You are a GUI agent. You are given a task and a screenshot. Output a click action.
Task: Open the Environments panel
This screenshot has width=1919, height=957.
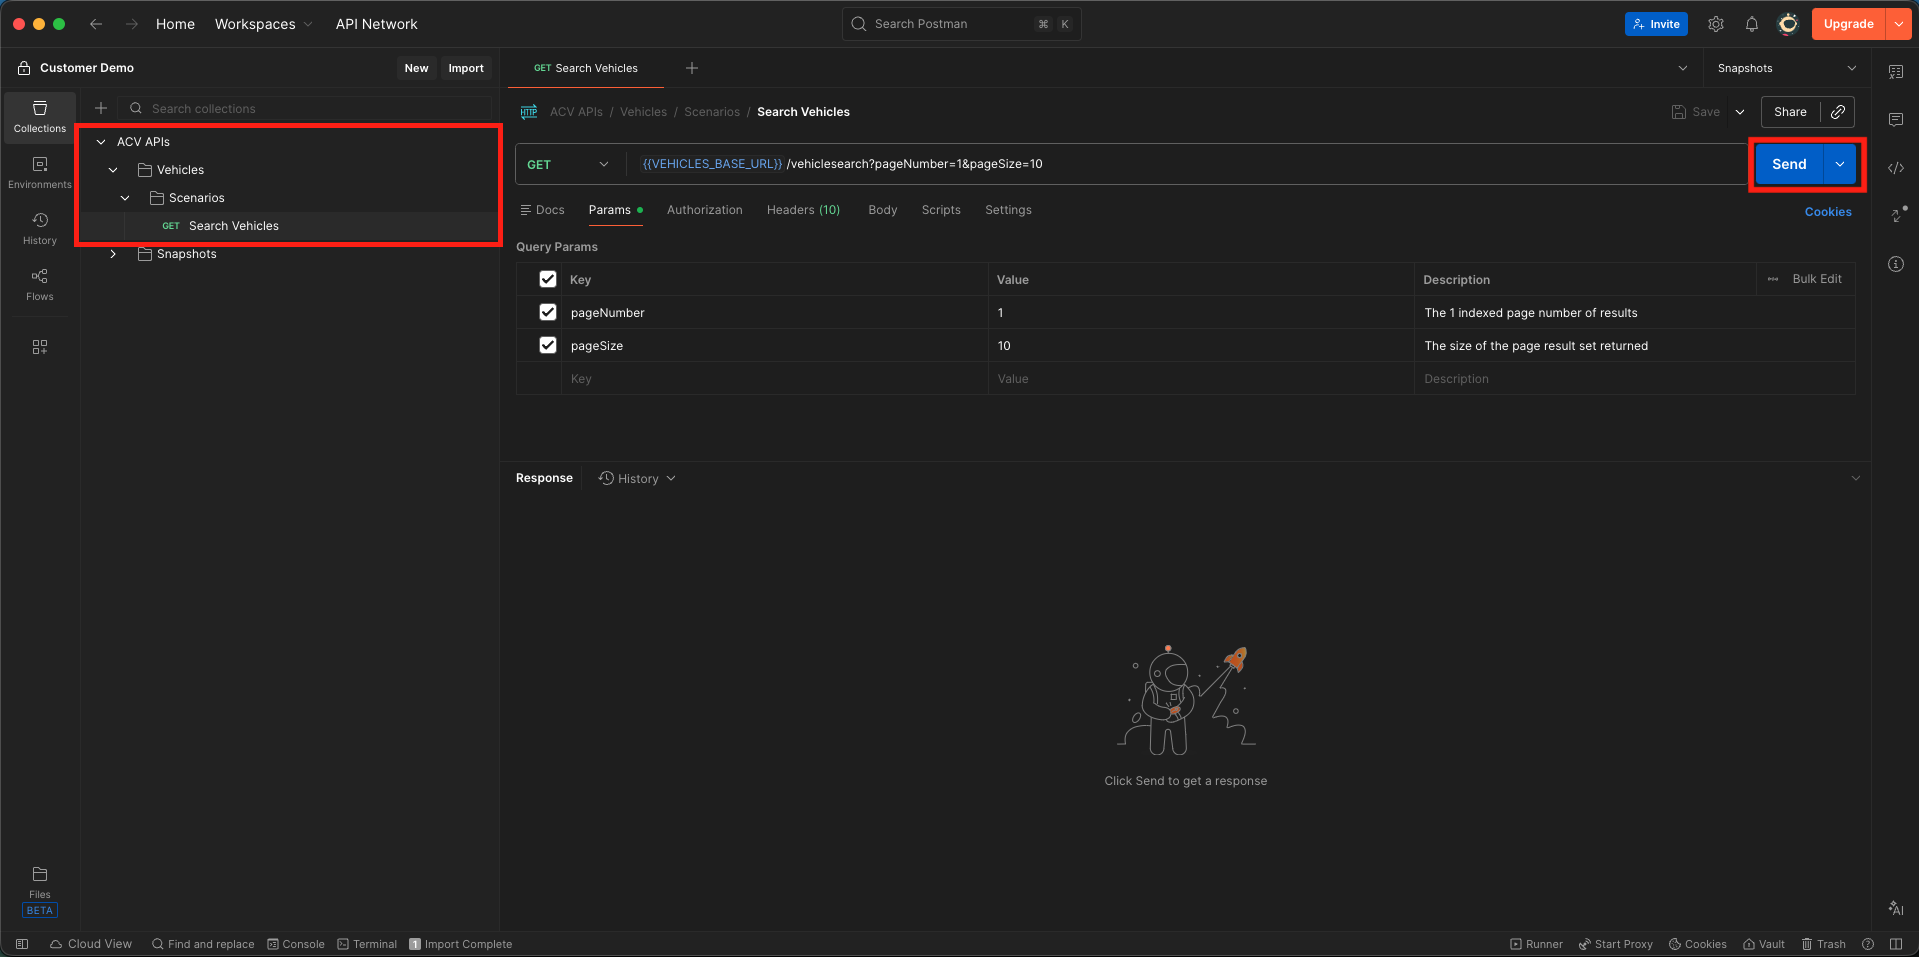pos(39,172)
